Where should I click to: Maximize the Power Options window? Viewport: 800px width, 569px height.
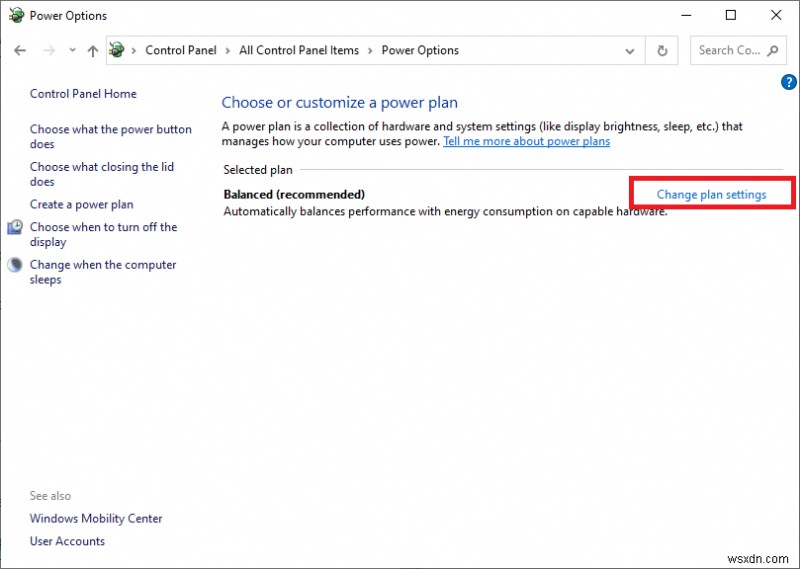point(731,15)
